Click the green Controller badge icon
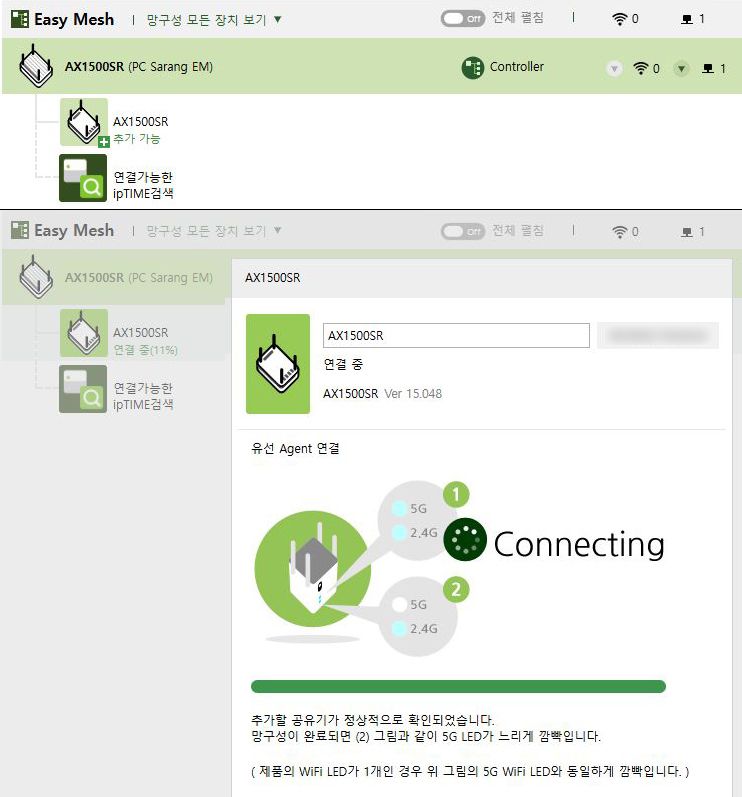 coord(473,68)
